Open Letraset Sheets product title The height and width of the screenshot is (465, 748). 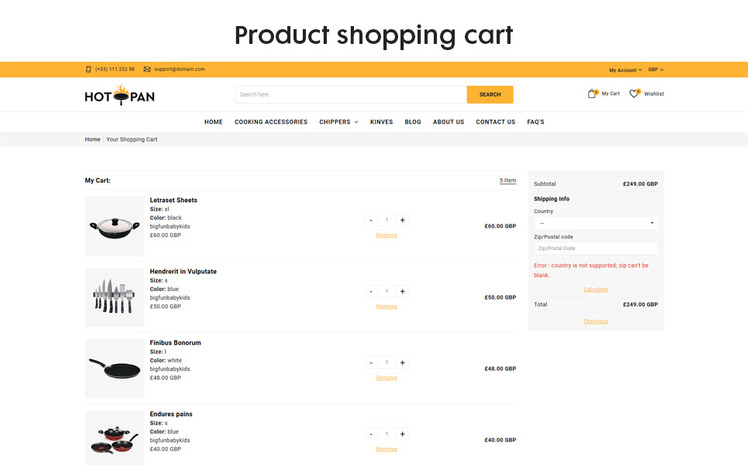pos(173,200)
